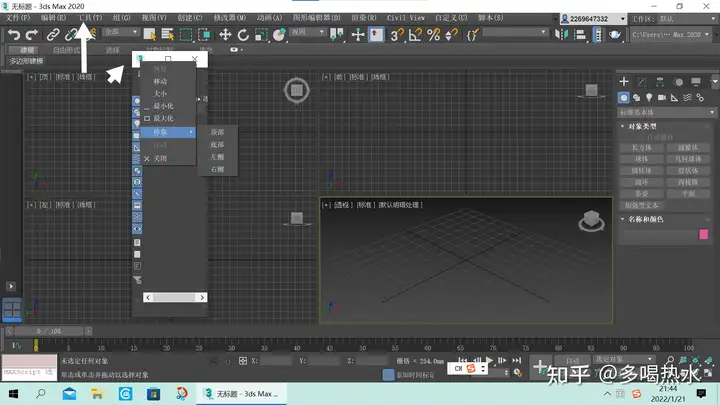Select the Create plus tab in command panel
720x405 pixels.
coord(624,82)
